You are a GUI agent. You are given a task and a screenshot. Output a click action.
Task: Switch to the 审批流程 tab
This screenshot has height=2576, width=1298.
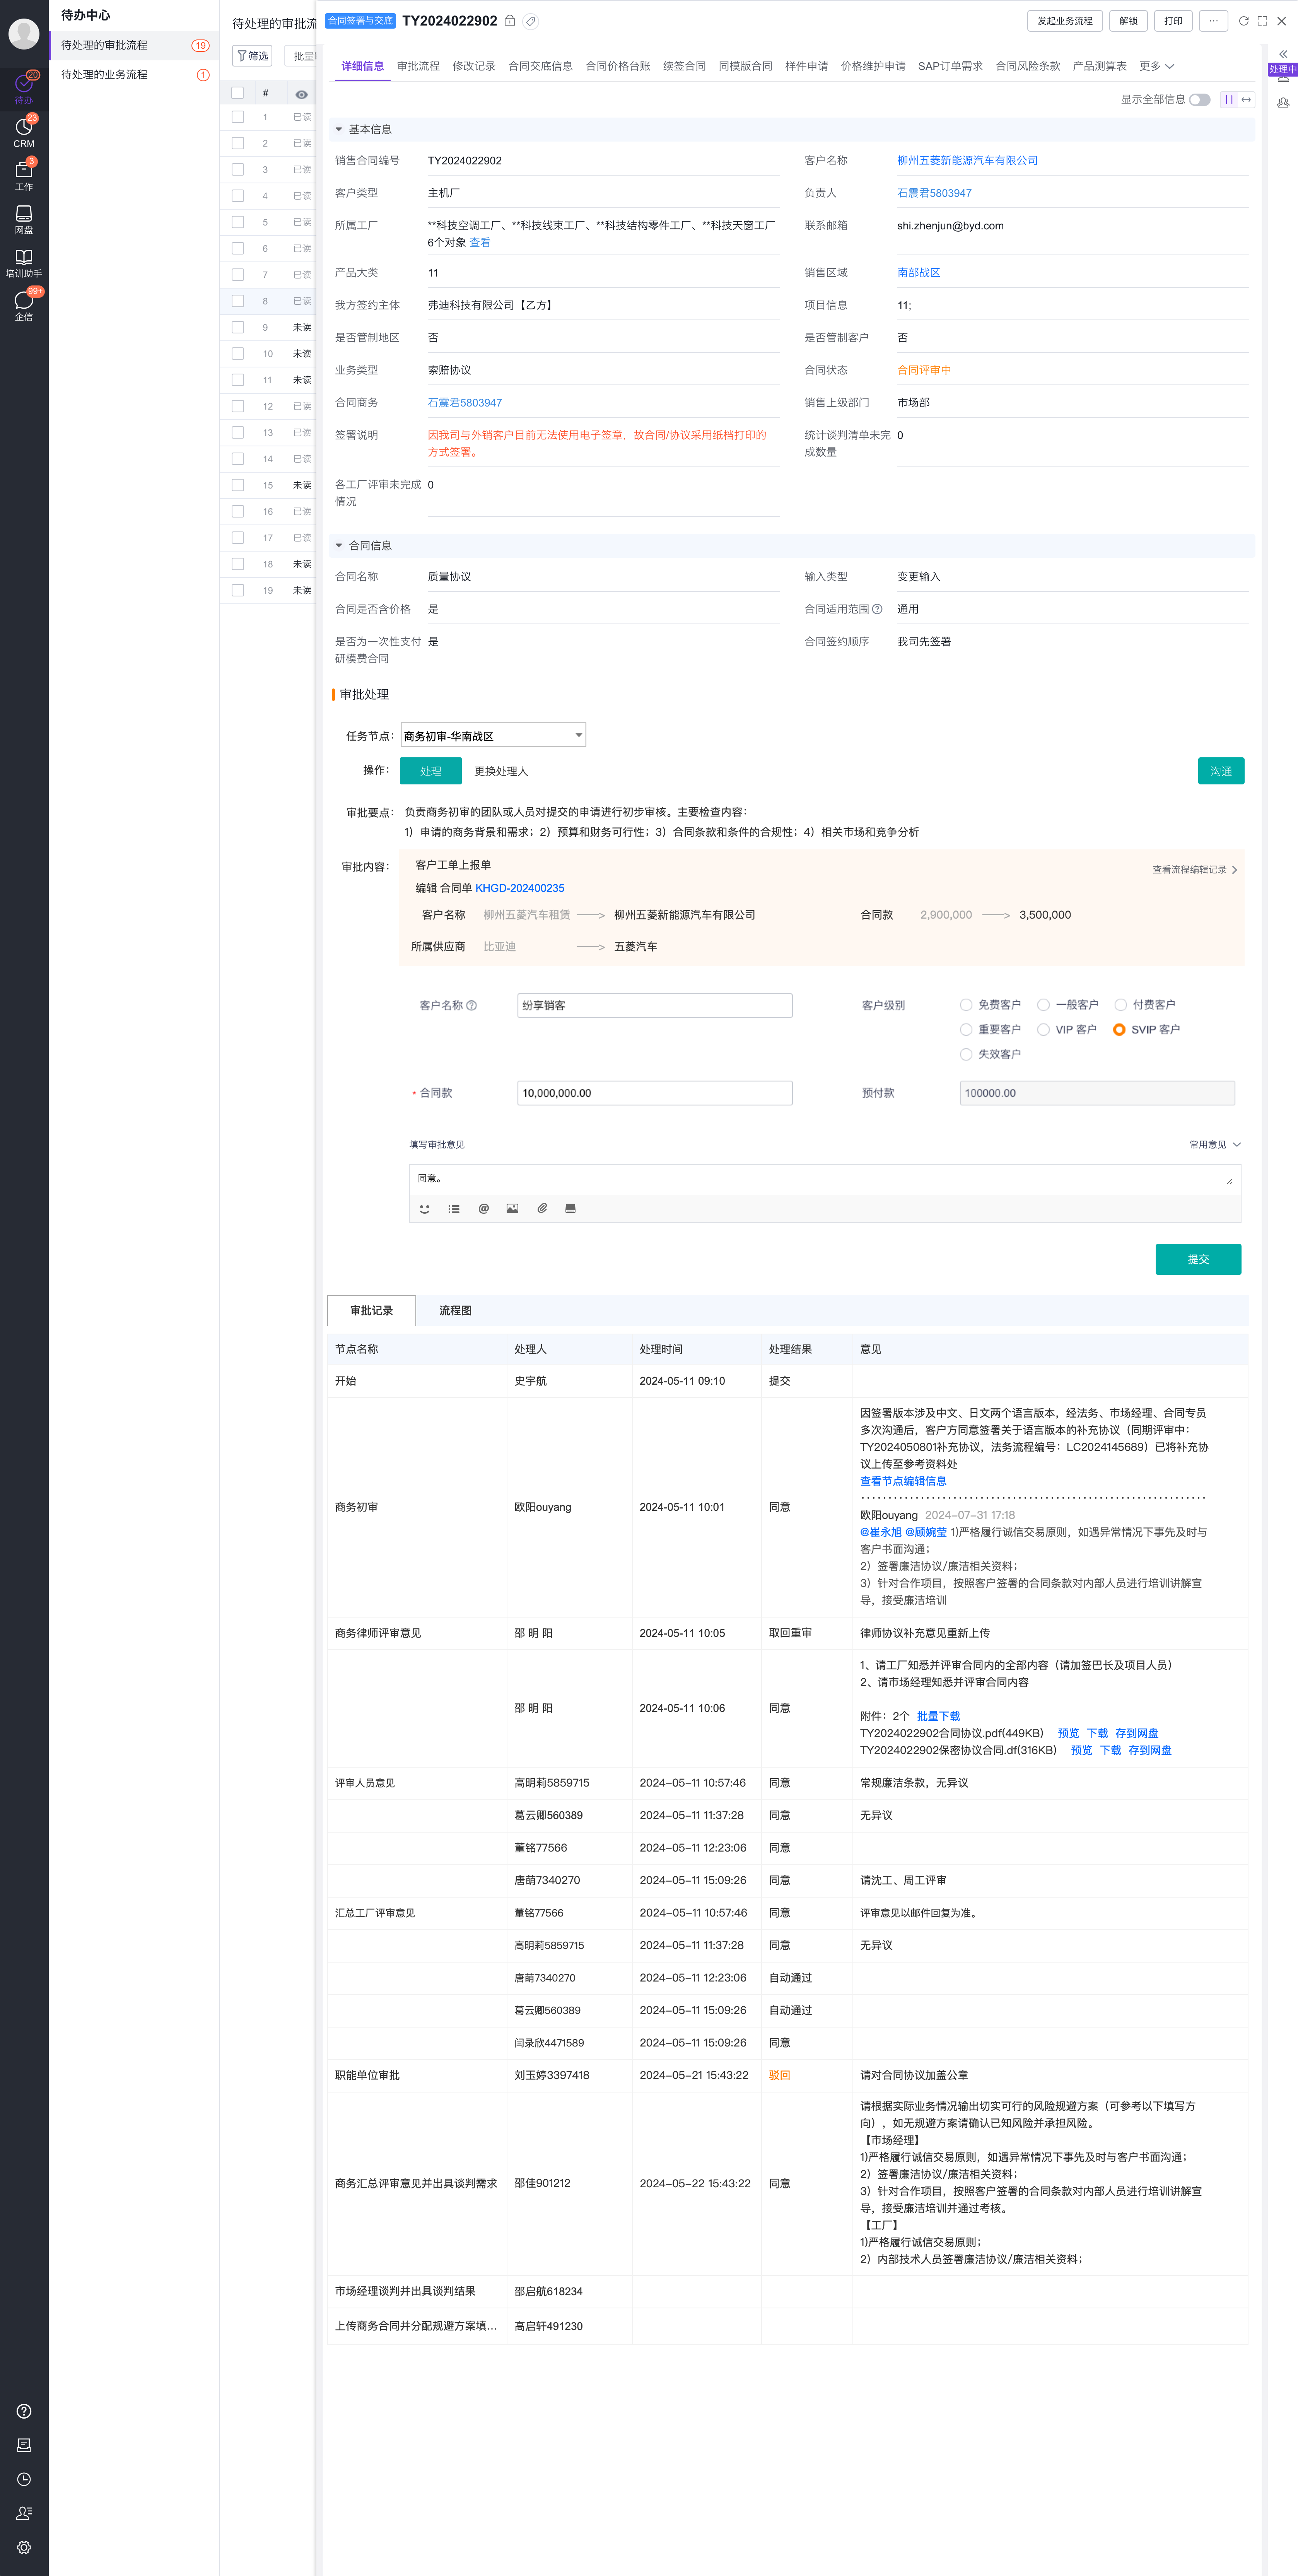tap(418, 66)
